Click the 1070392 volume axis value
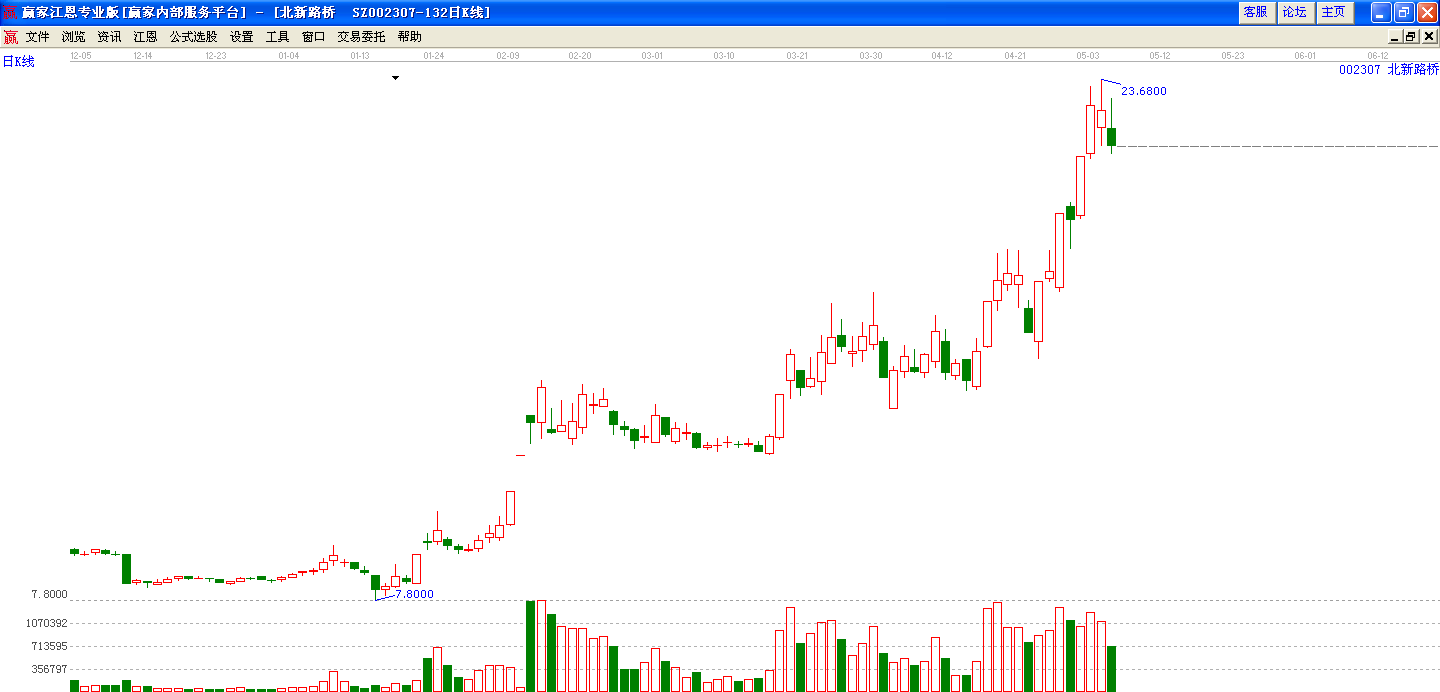The width and height of the screenshot is (1440, 692). click(46, 623)
